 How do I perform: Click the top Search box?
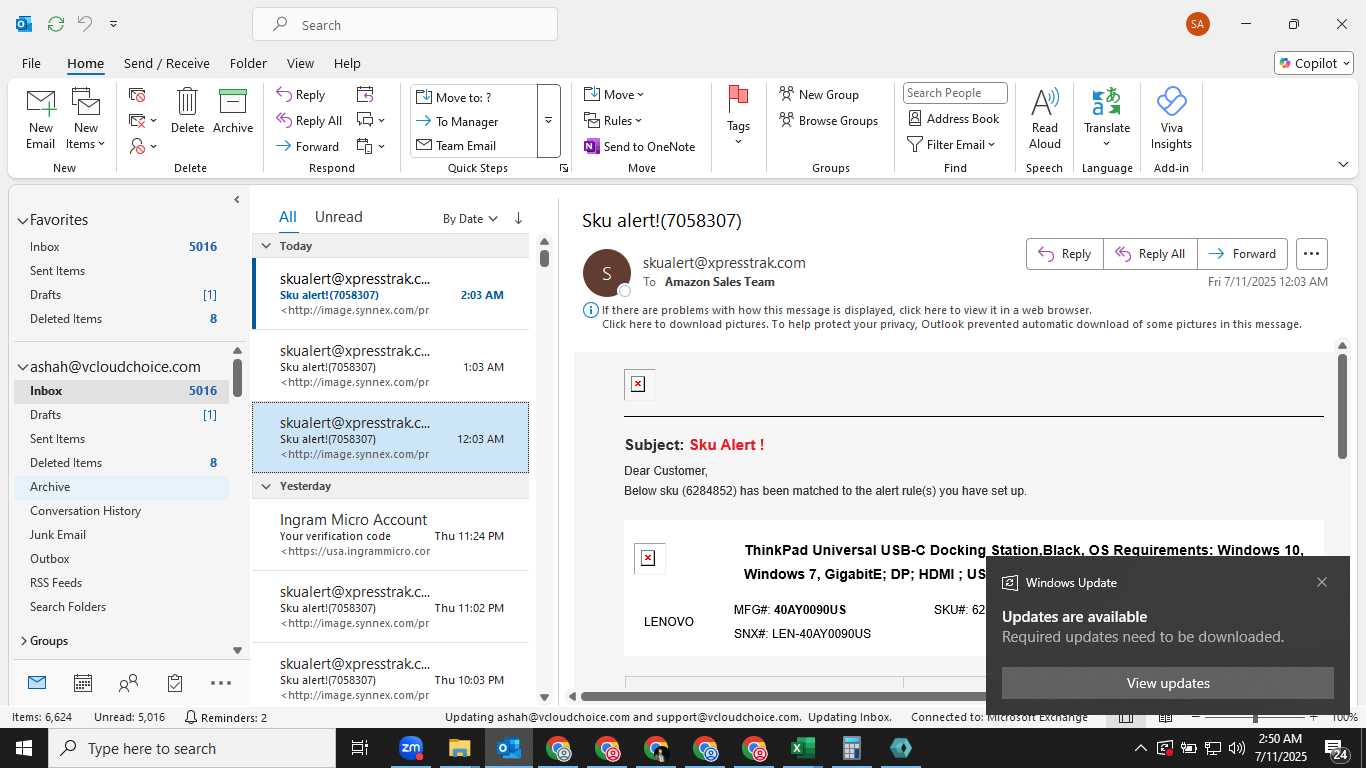point(405,25)
